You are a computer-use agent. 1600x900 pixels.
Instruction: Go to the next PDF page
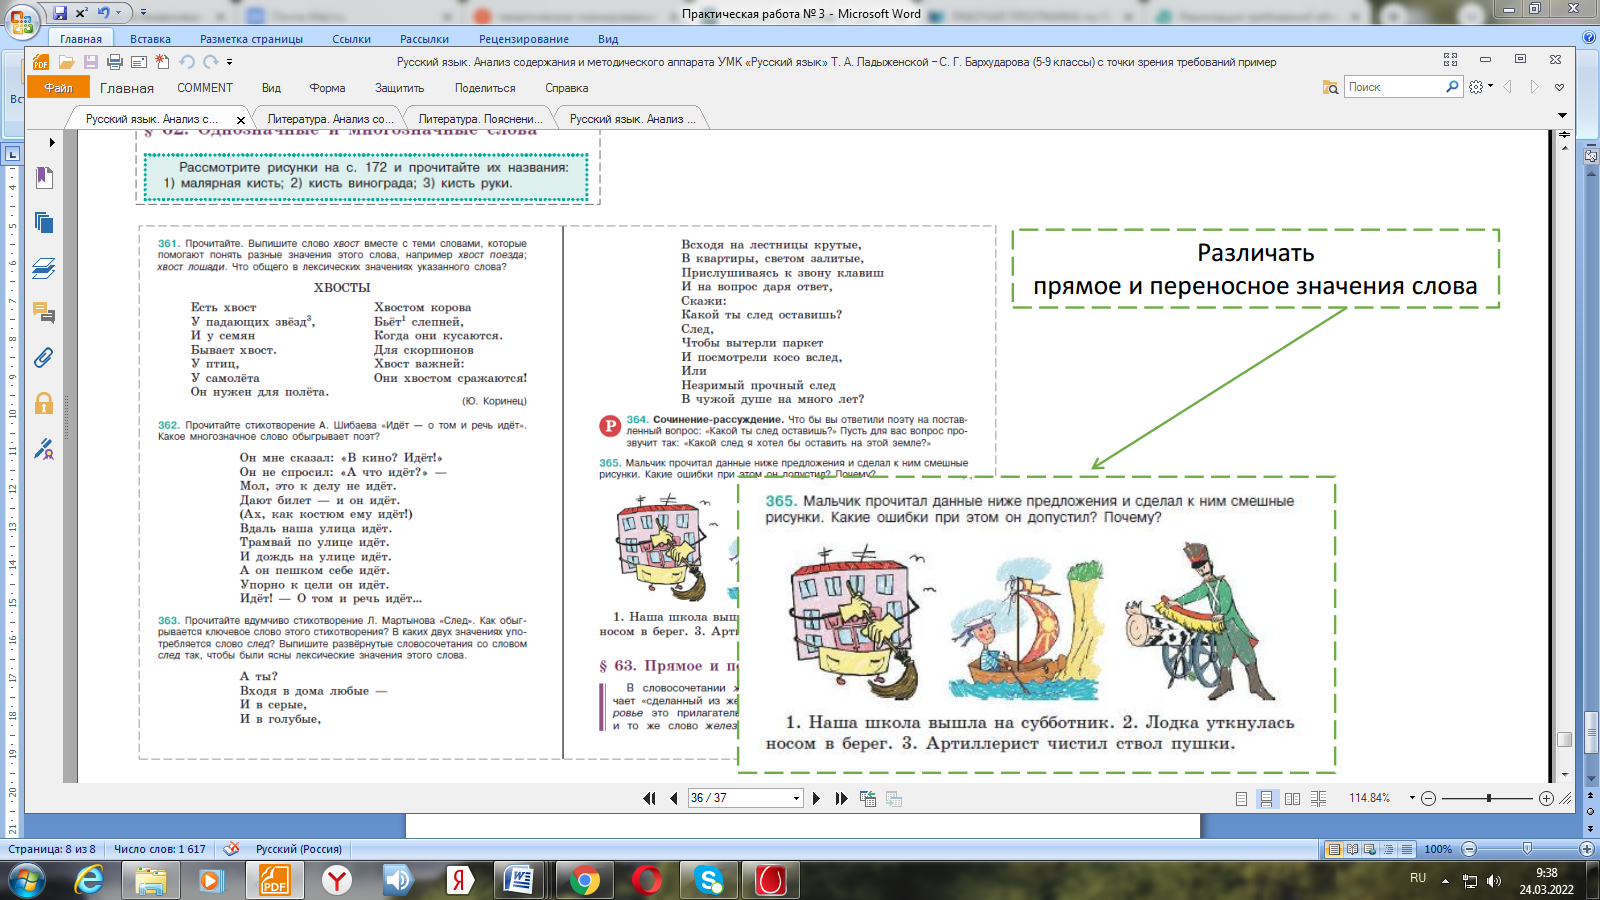(x=816, y=798)
